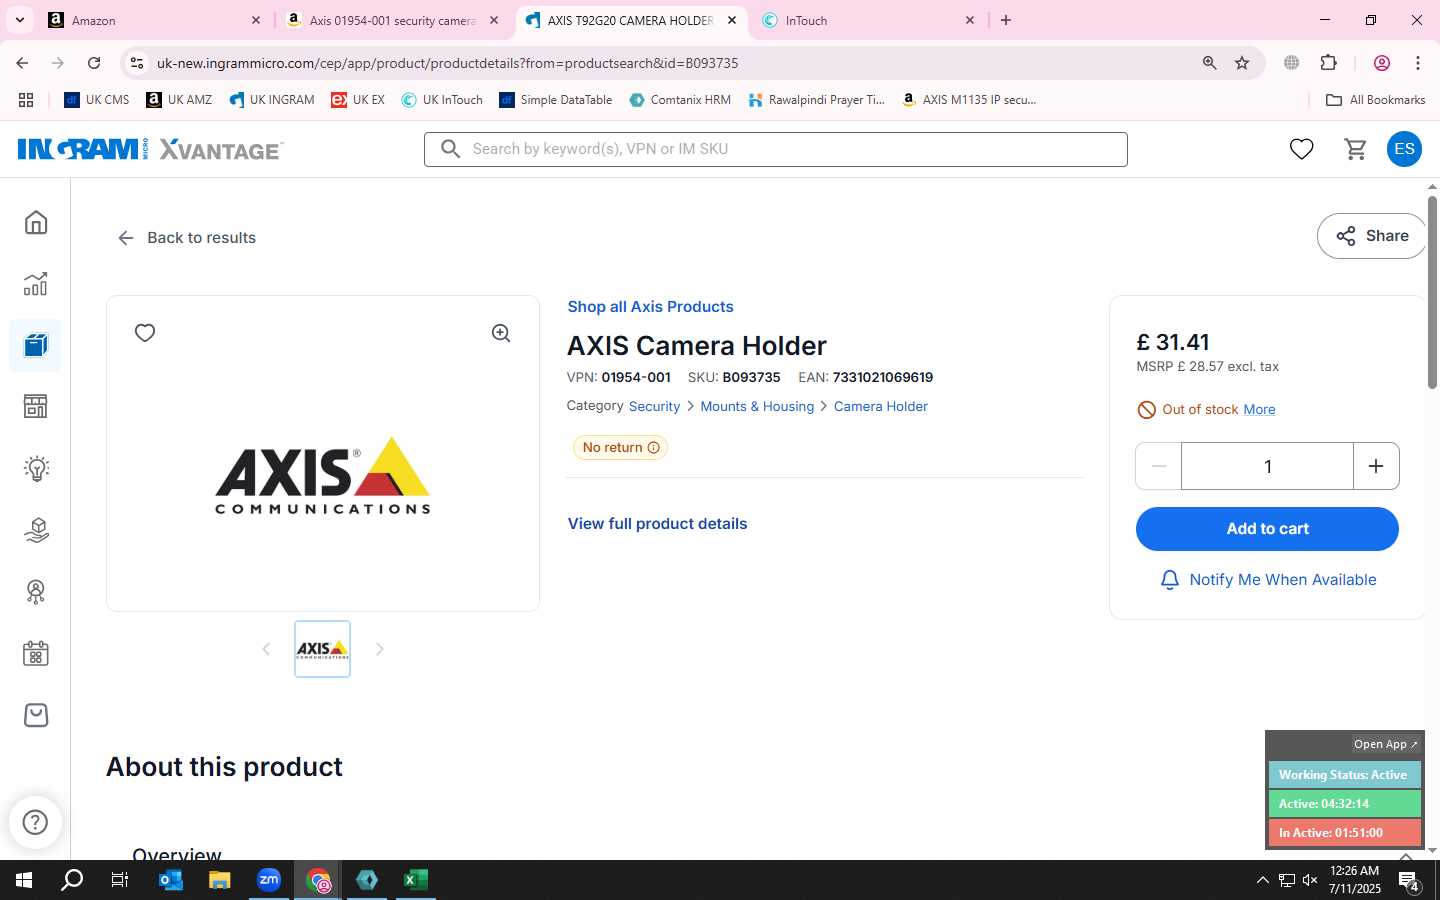Screen dimensions: 1440x900
Task: Go back to results
Action: 187,238
